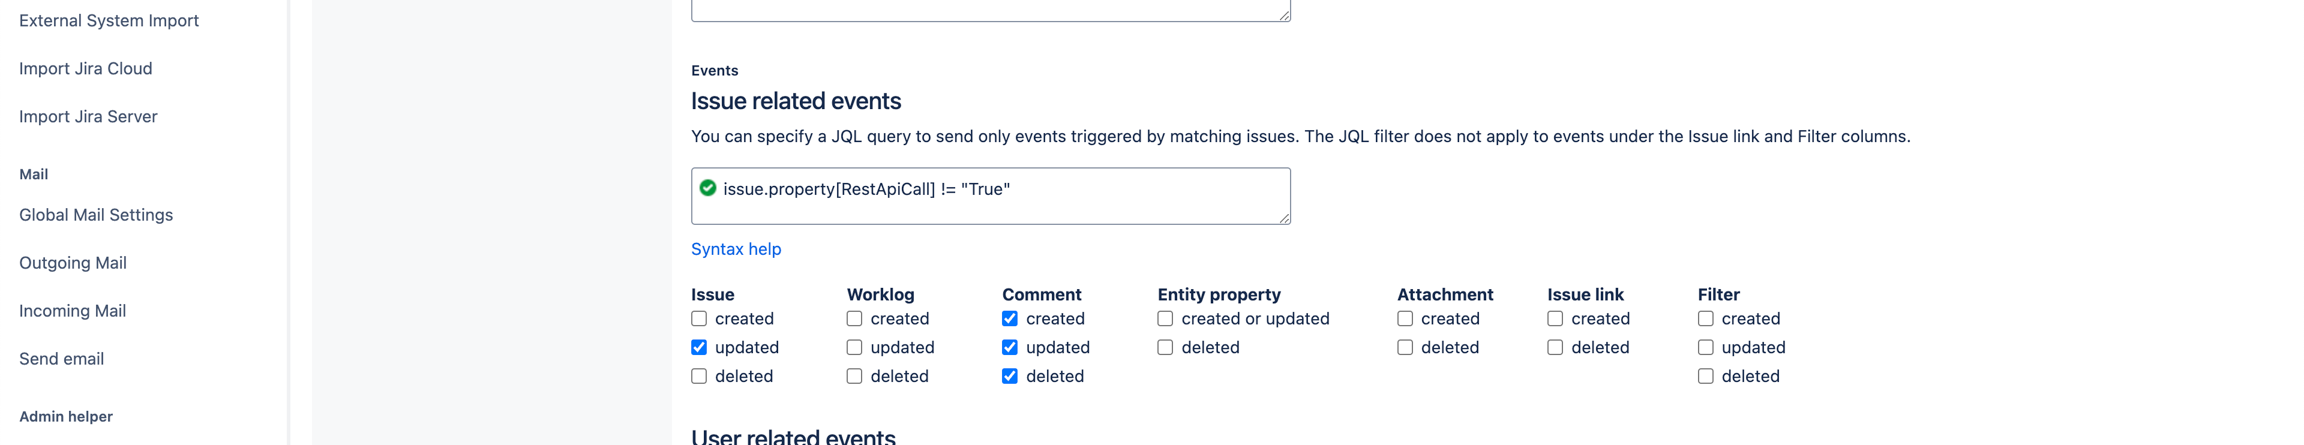Uncheck the Comment deleted checkbox
This screenshot has width=2304, height=445.
pyautogui.click(x=1010, y=377)
